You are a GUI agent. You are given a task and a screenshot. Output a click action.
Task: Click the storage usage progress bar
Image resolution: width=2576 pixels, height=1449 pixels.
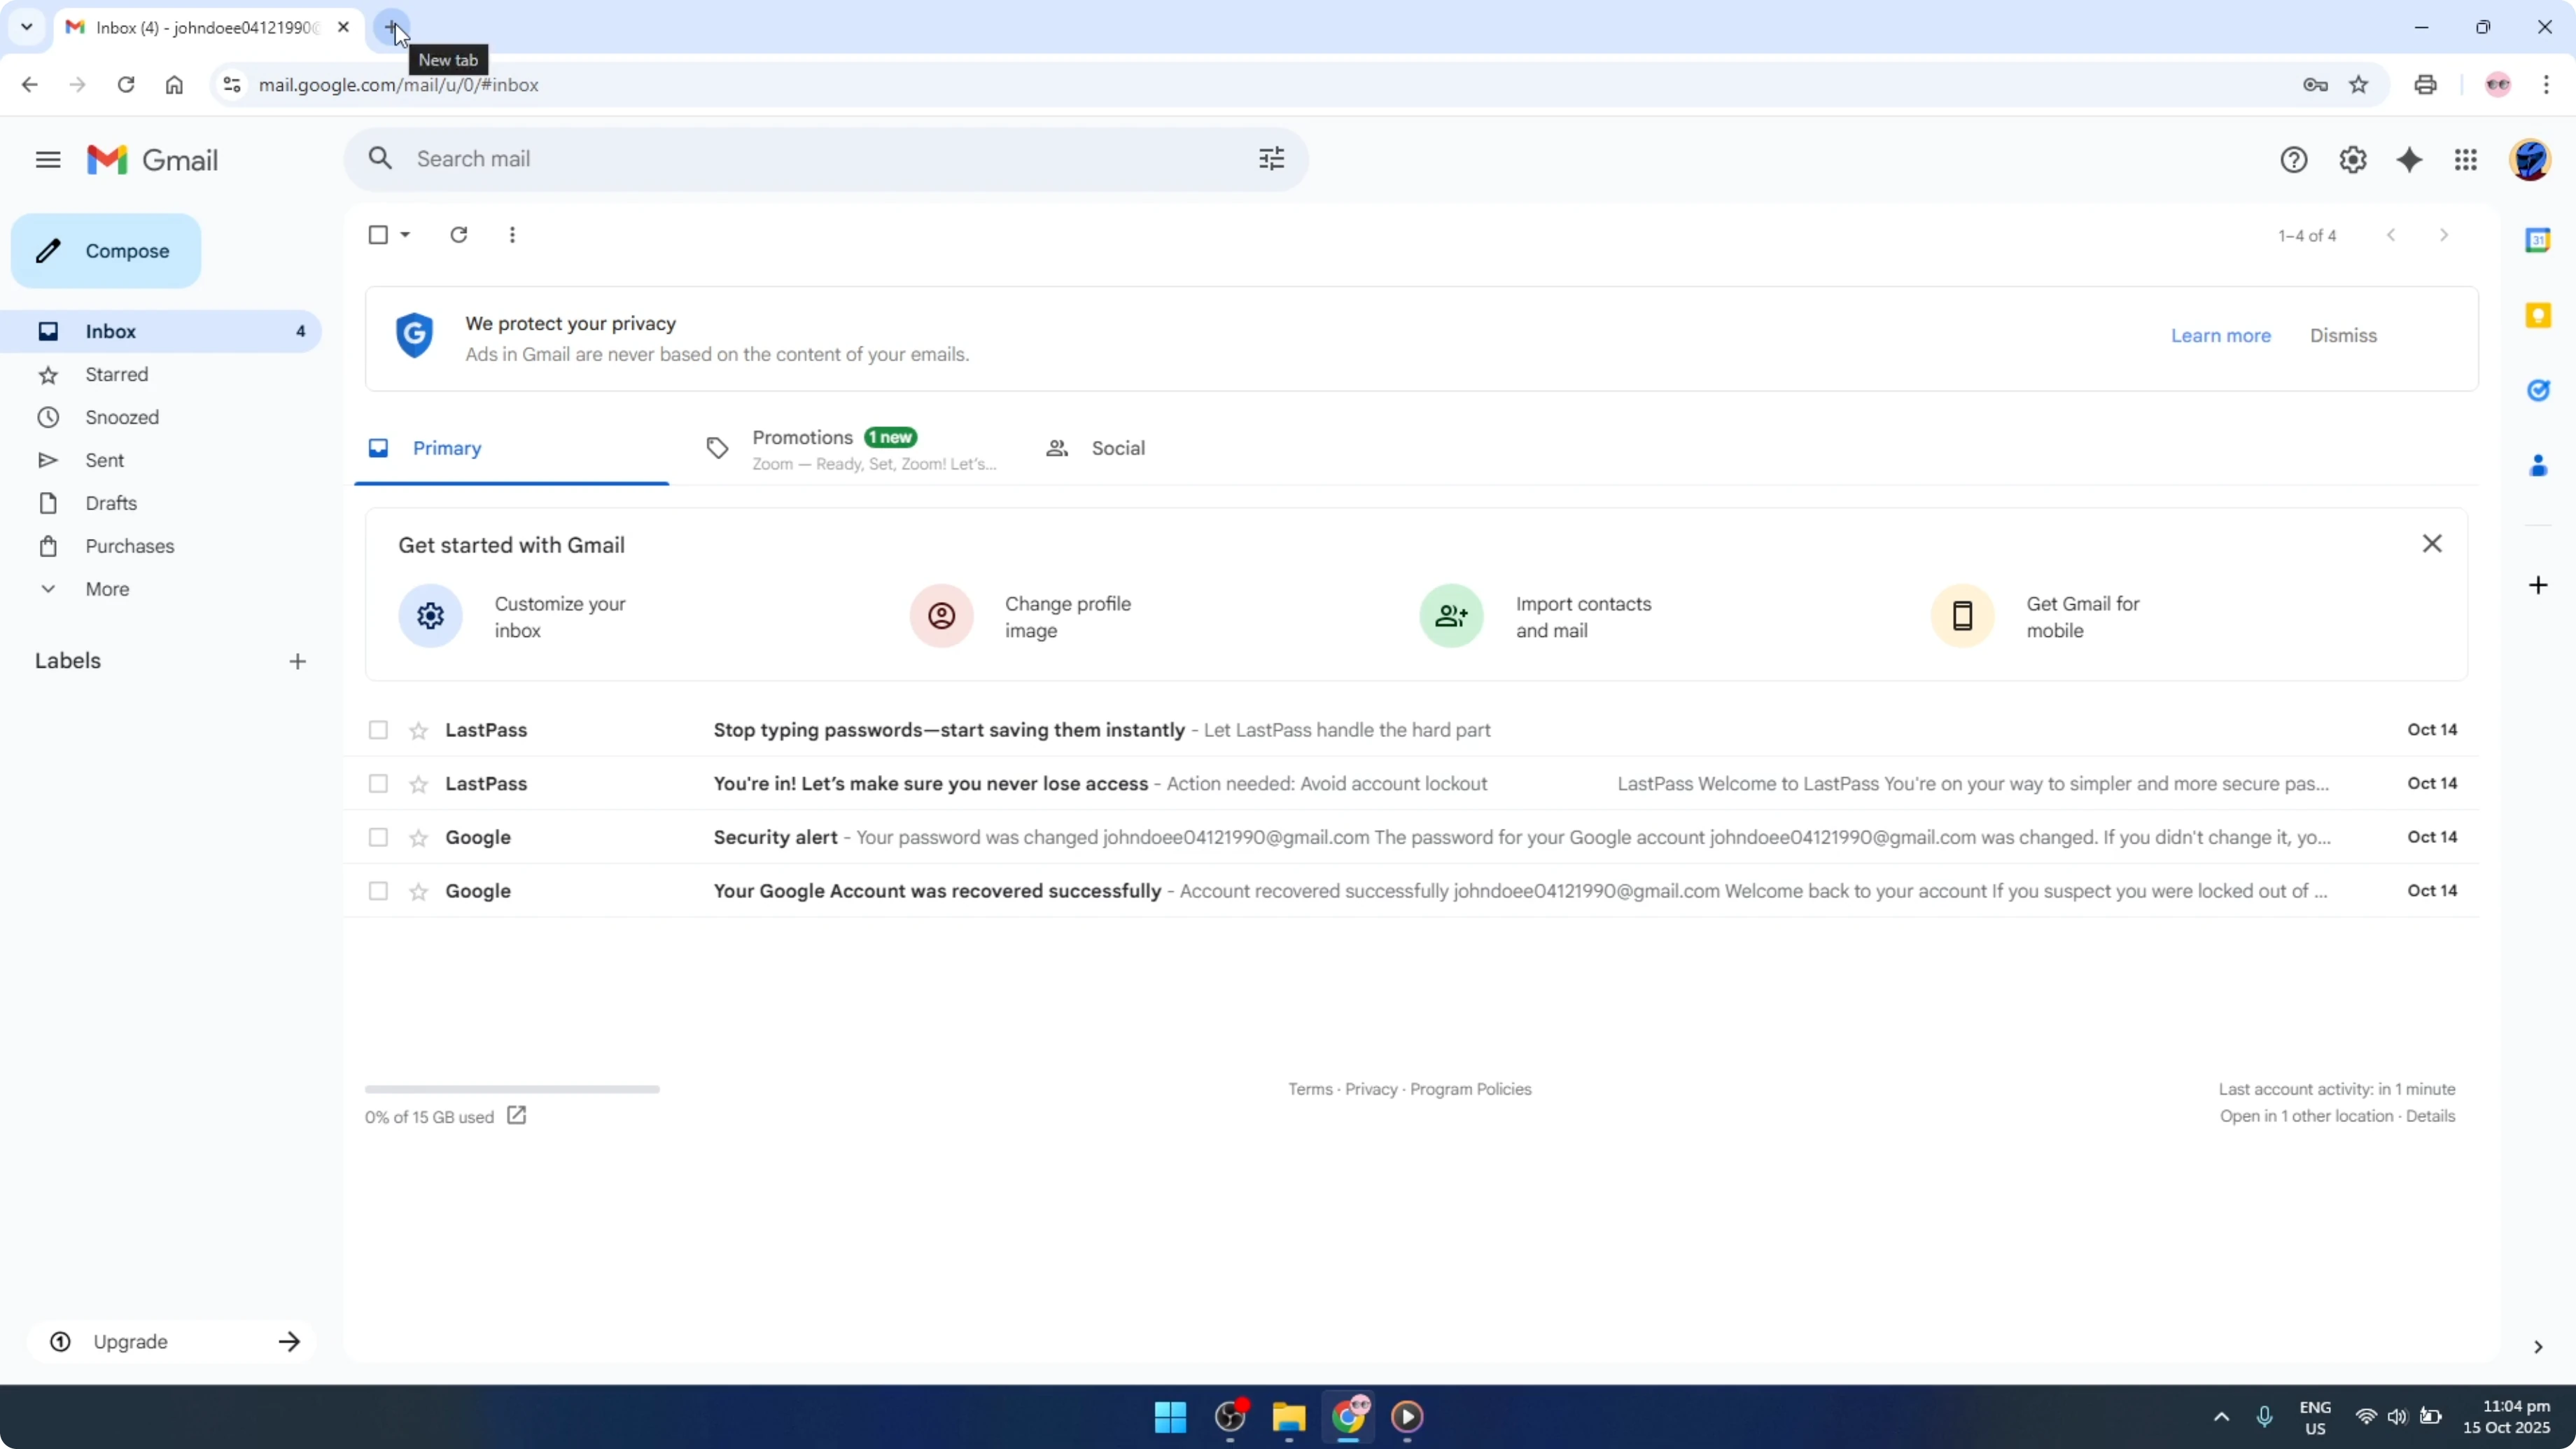click(x=512, y=1089)
